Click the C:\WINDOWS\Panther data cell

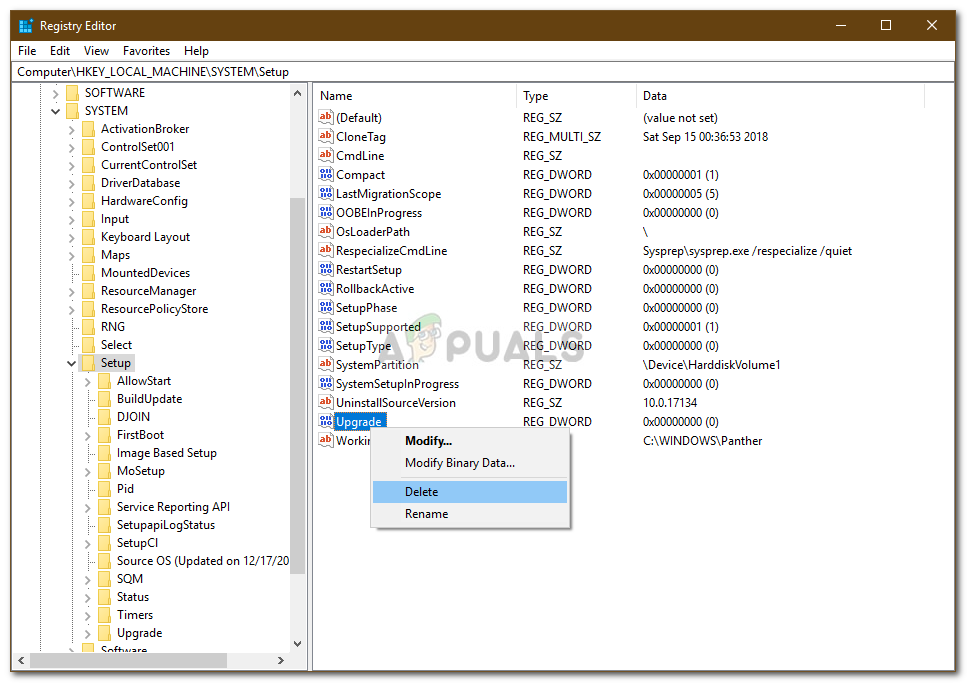tap(702, 441)
